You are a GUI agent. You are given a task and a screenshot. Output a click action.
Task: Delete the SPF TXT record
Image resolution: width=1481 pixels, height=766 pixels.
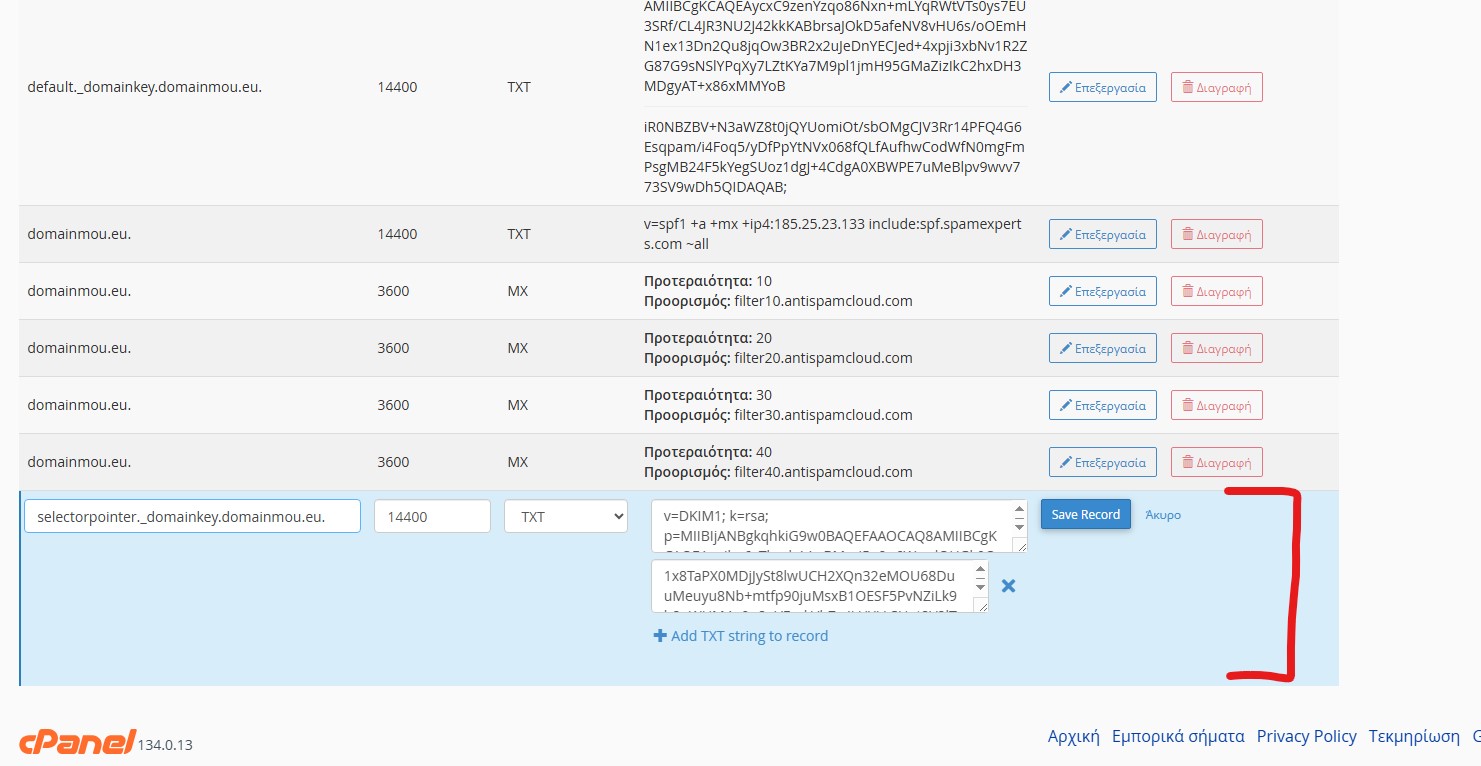pyautogui.click(x=1216, y=234)
